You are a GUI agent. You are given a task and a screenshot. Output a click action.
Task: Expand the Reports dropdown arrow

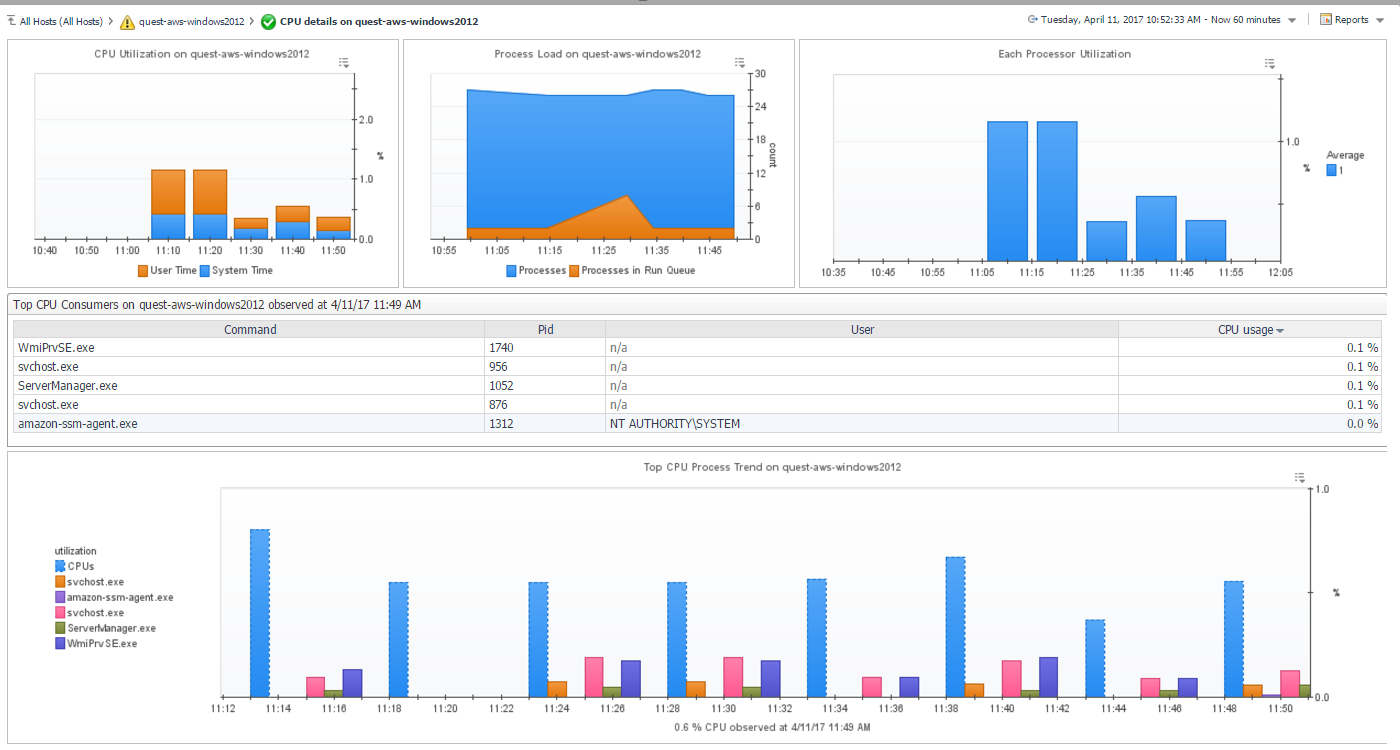1381,20
